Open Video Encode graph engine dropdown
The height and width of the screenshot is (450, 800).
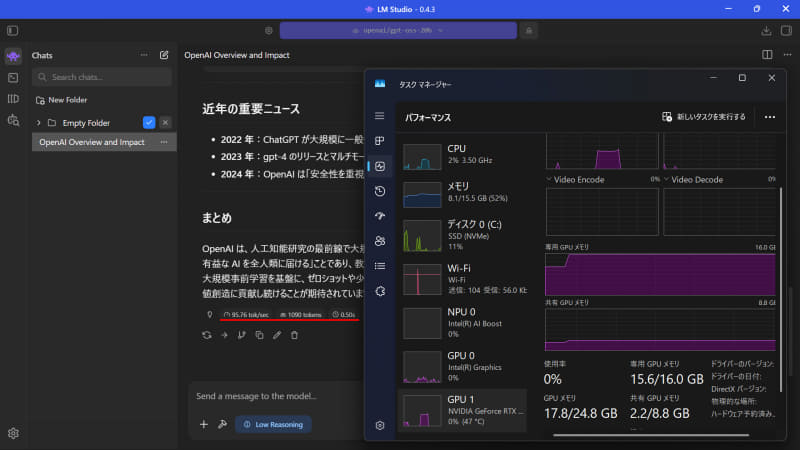[549, 180]
